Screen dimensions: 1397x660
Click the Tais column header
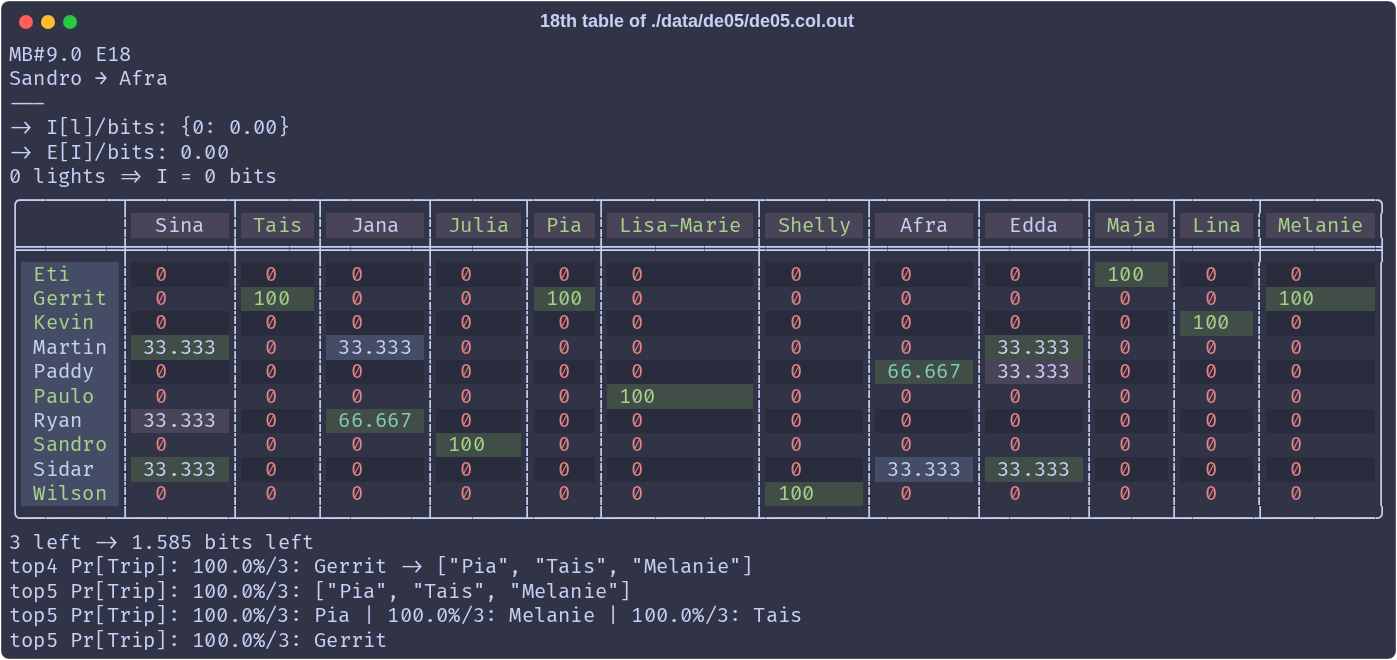click(278, 225)
